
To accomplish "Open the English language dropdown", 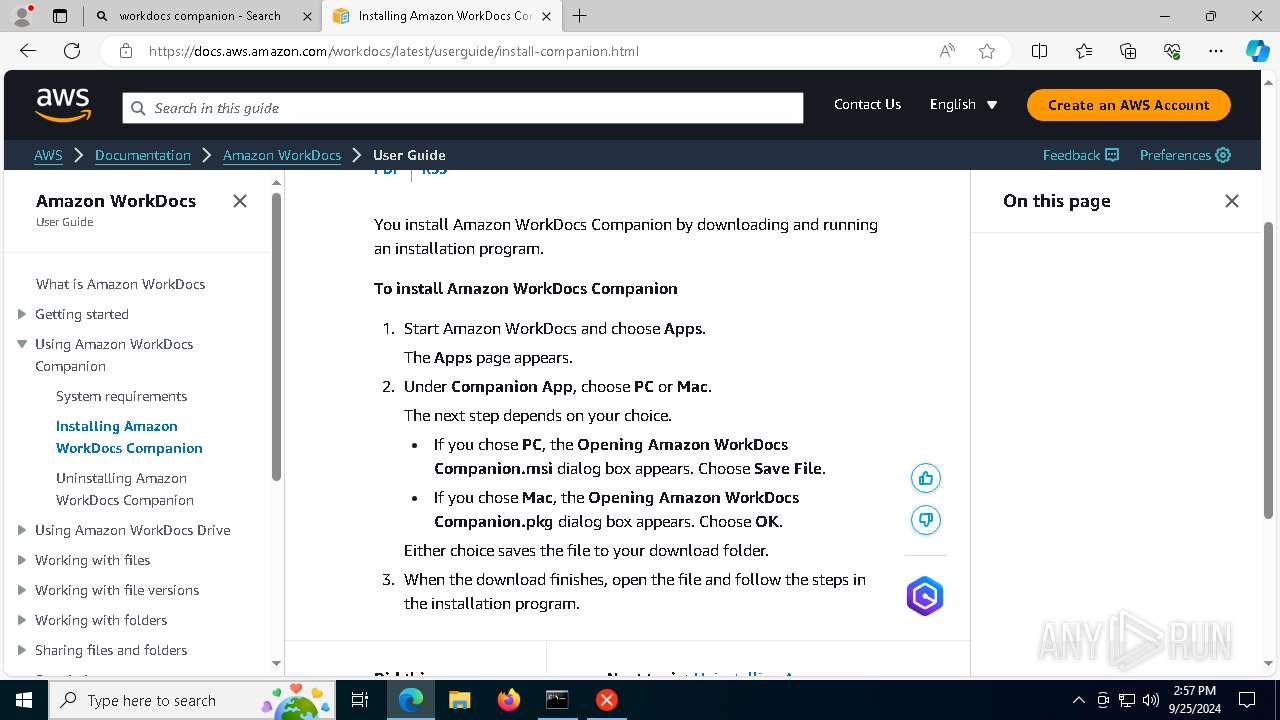I will pyautogui.click(x=963, y=105).
